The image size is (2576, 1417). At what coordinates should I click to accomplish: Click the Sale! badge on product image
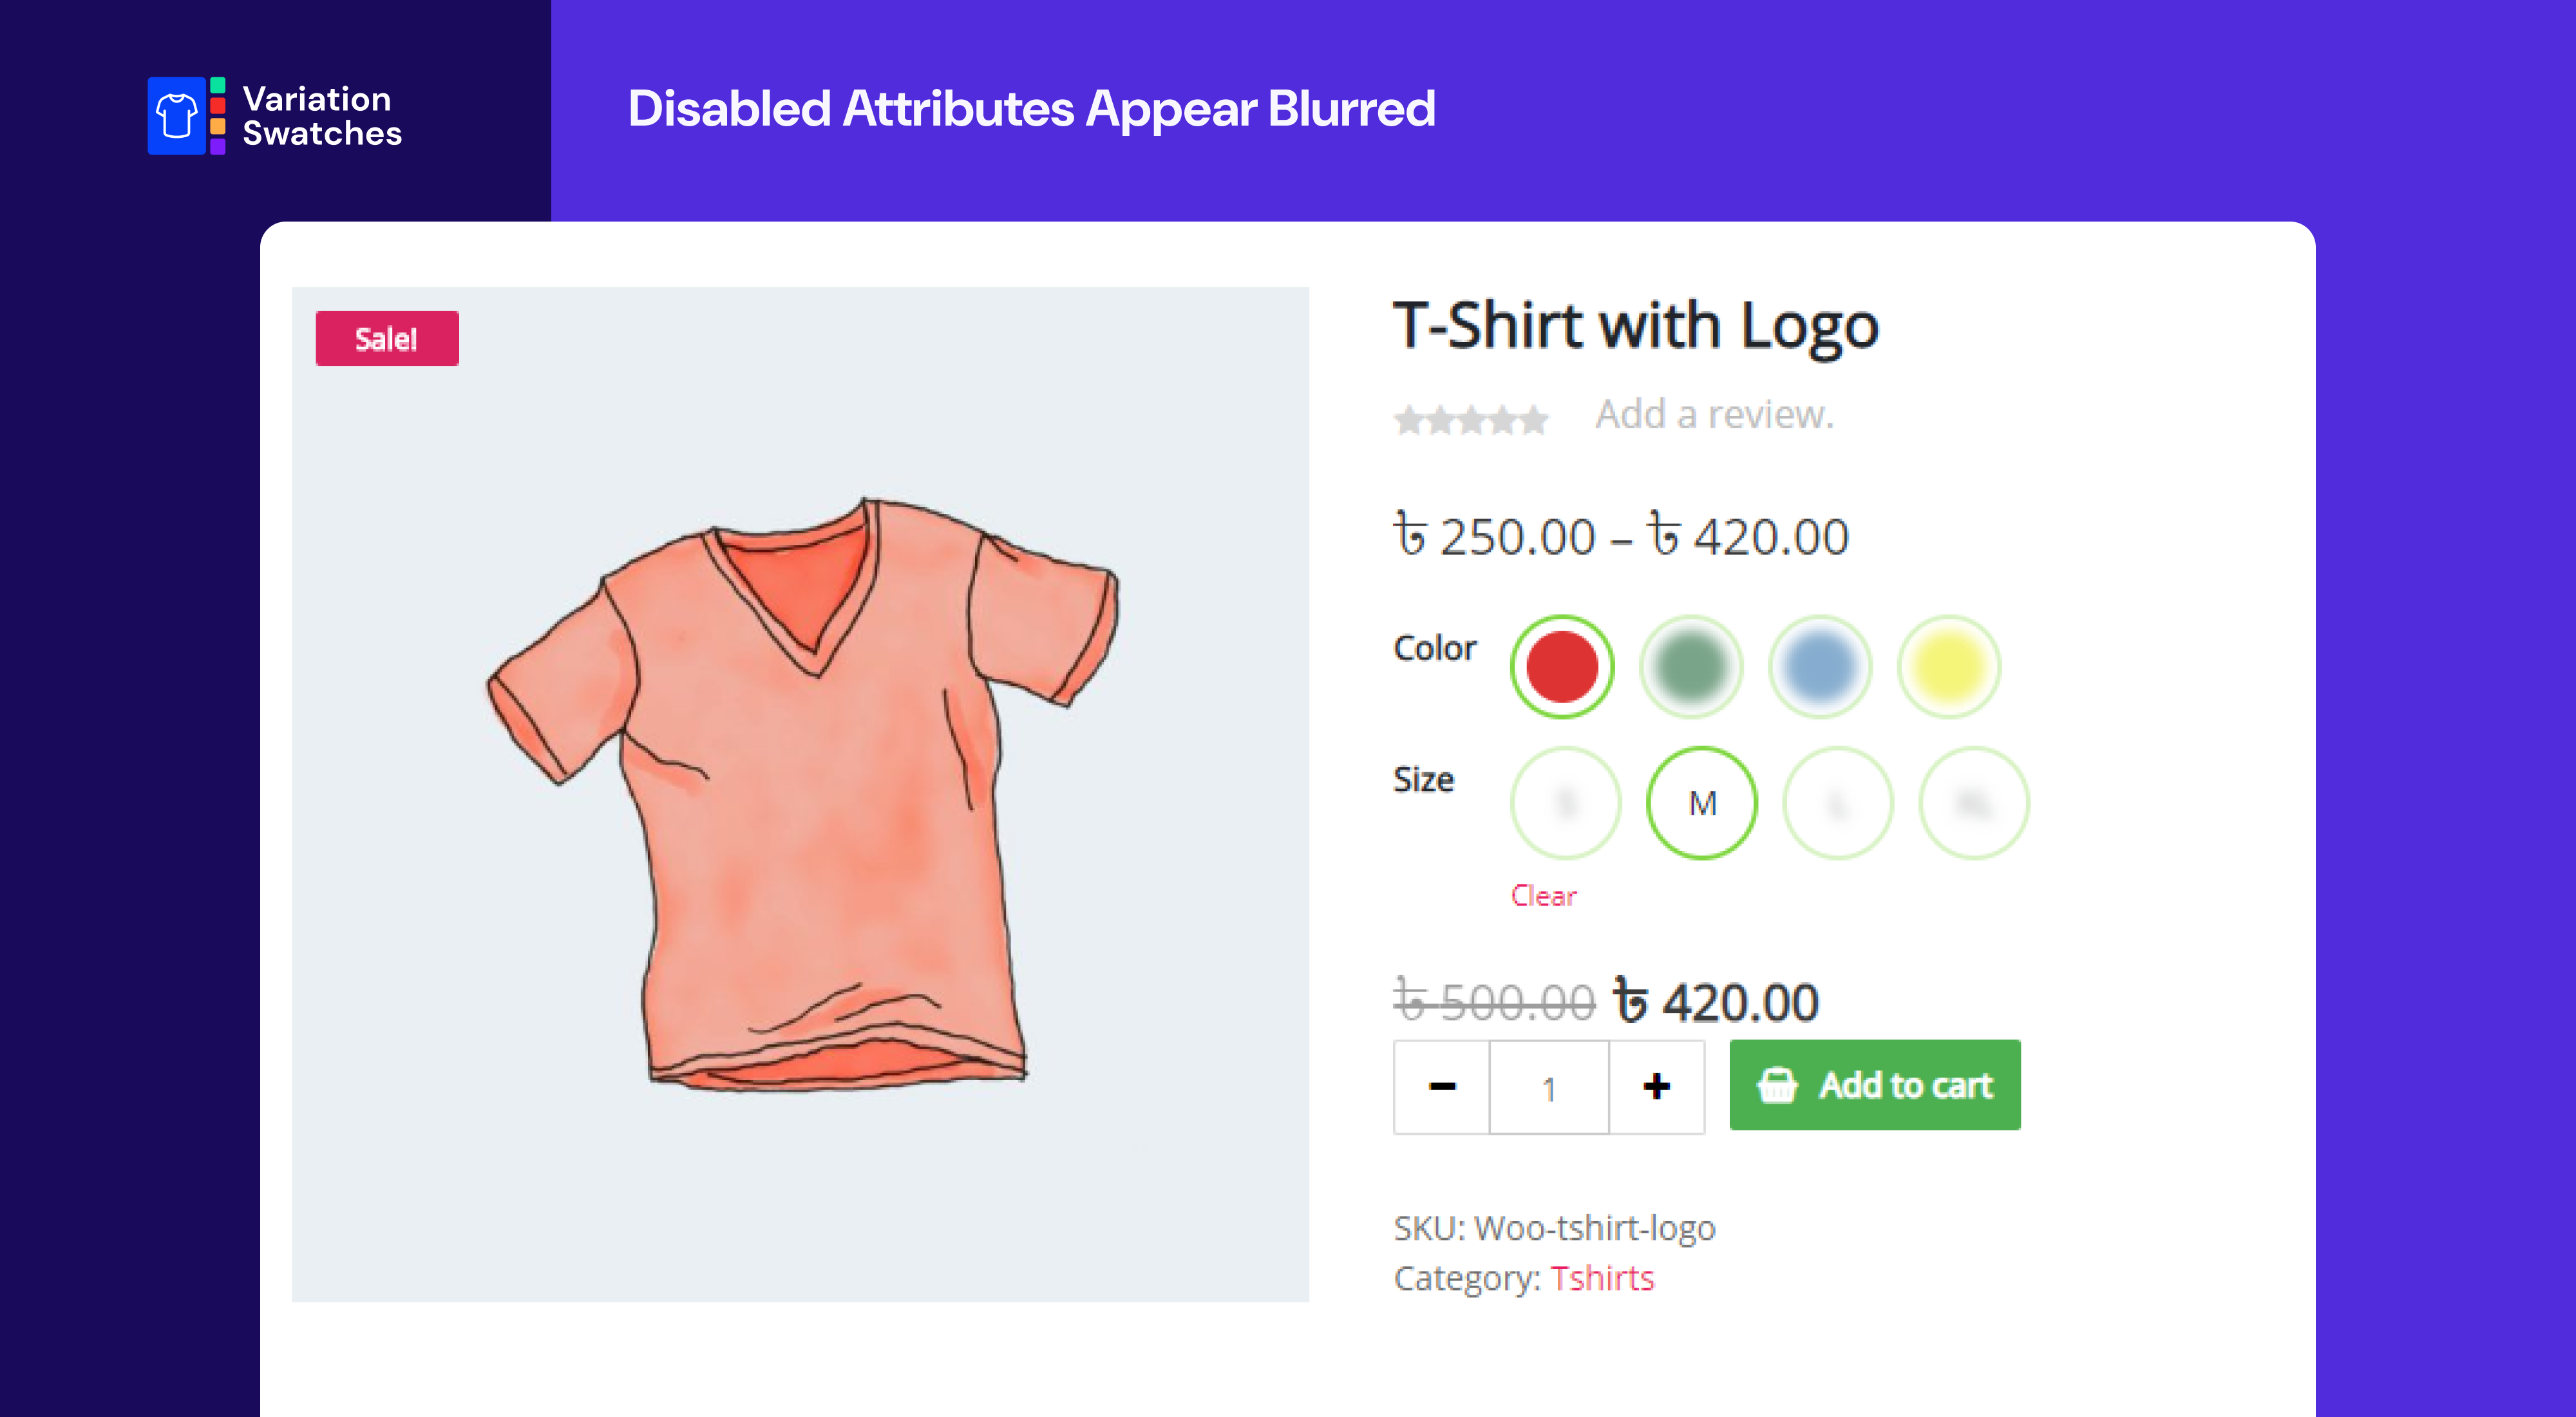point(387,339)
